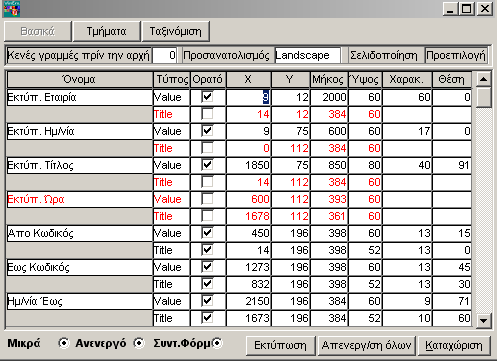Uncheck Ορατό for Εκτύπ. Εταιρία Value row
The height and width of the screenshot is (361, 497).
click(x=207, y=97)
